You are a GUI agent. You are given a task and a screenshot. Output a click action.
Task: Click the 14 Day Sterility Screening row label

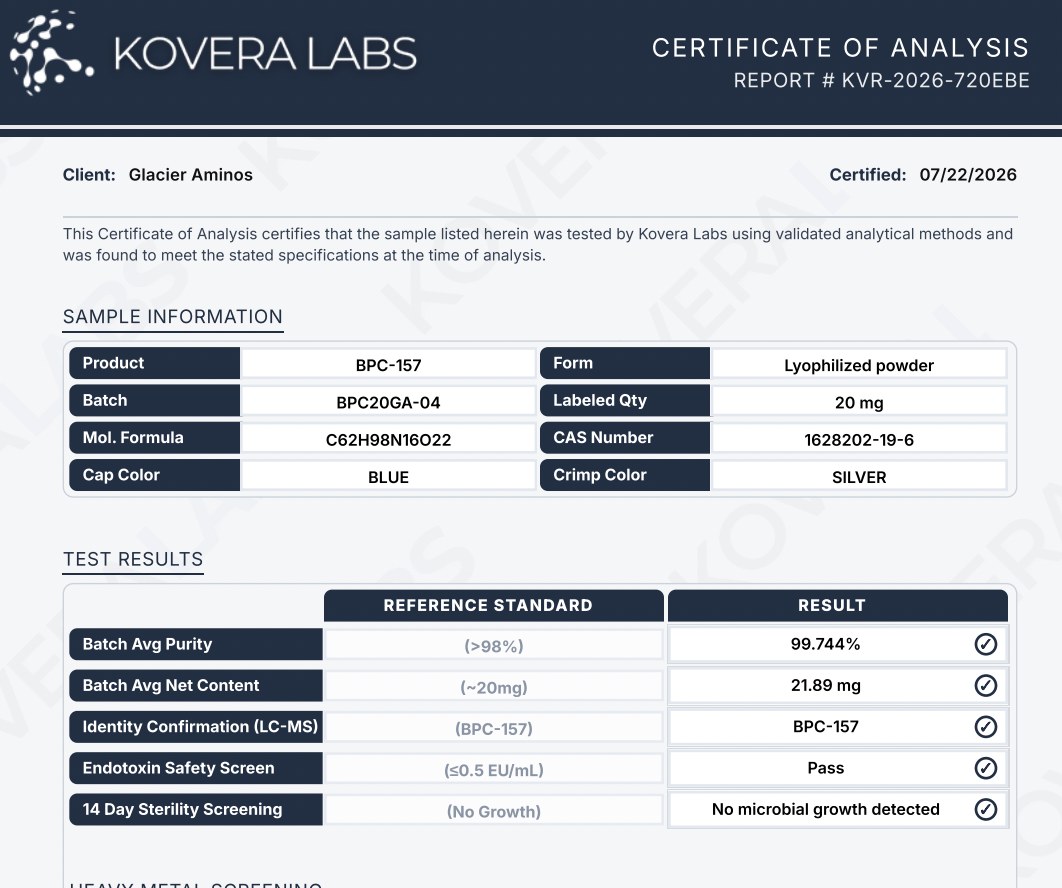(x=196, y=809)
